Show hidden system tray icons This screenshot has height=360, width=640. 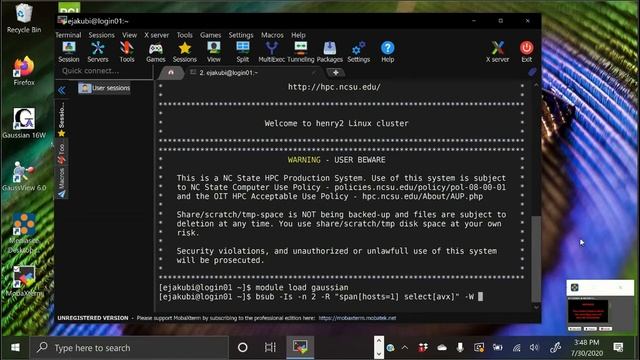(404, 348)
